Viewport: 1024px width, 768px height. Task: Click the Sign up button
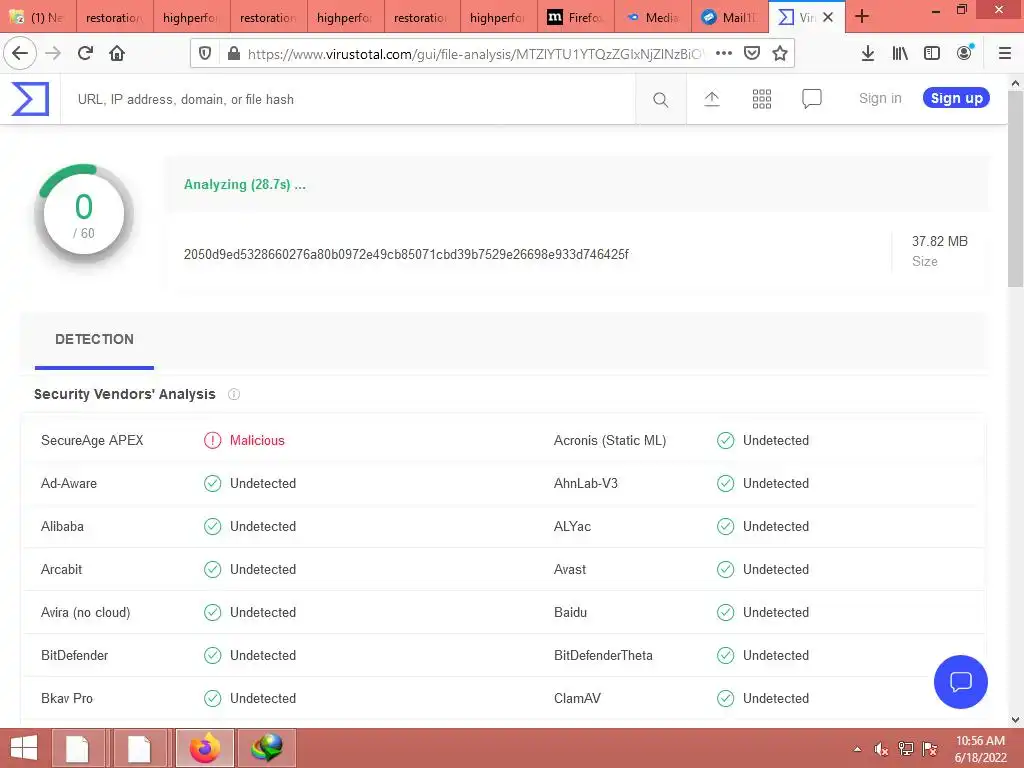coord(956,98)
